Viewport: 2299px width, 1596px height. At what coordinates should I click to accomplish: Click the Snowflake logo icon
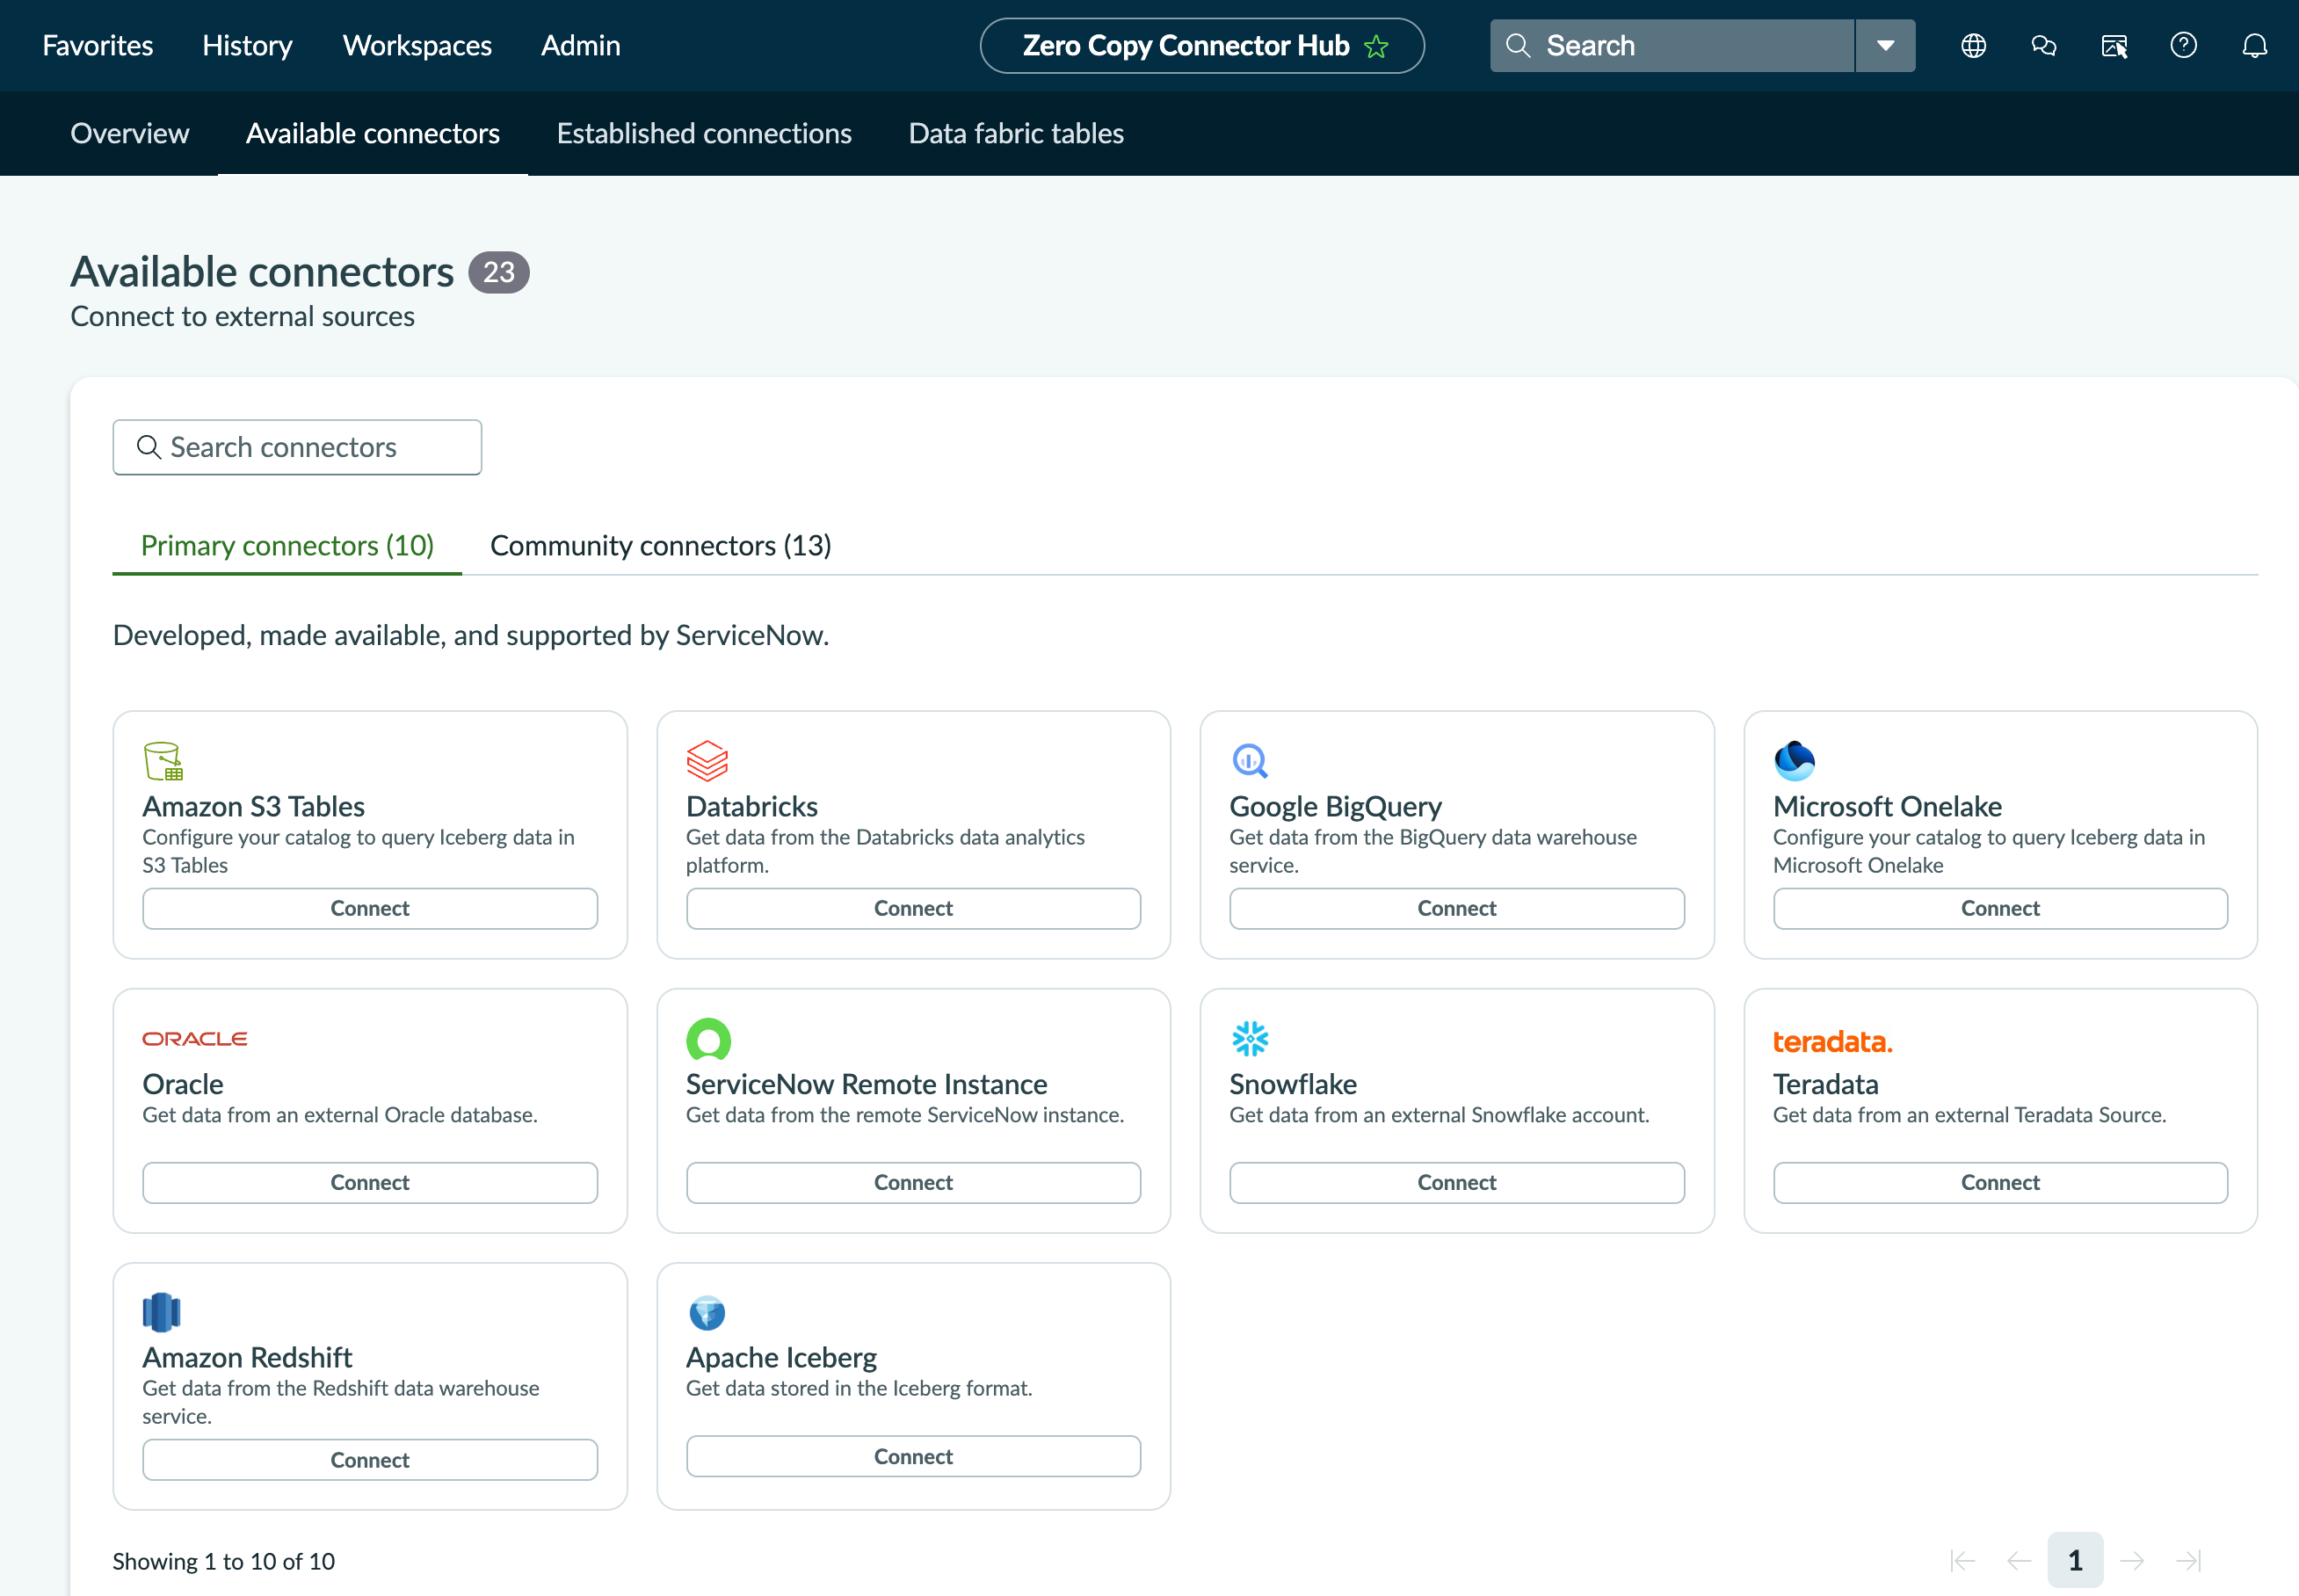[x=1250, y=1039]
